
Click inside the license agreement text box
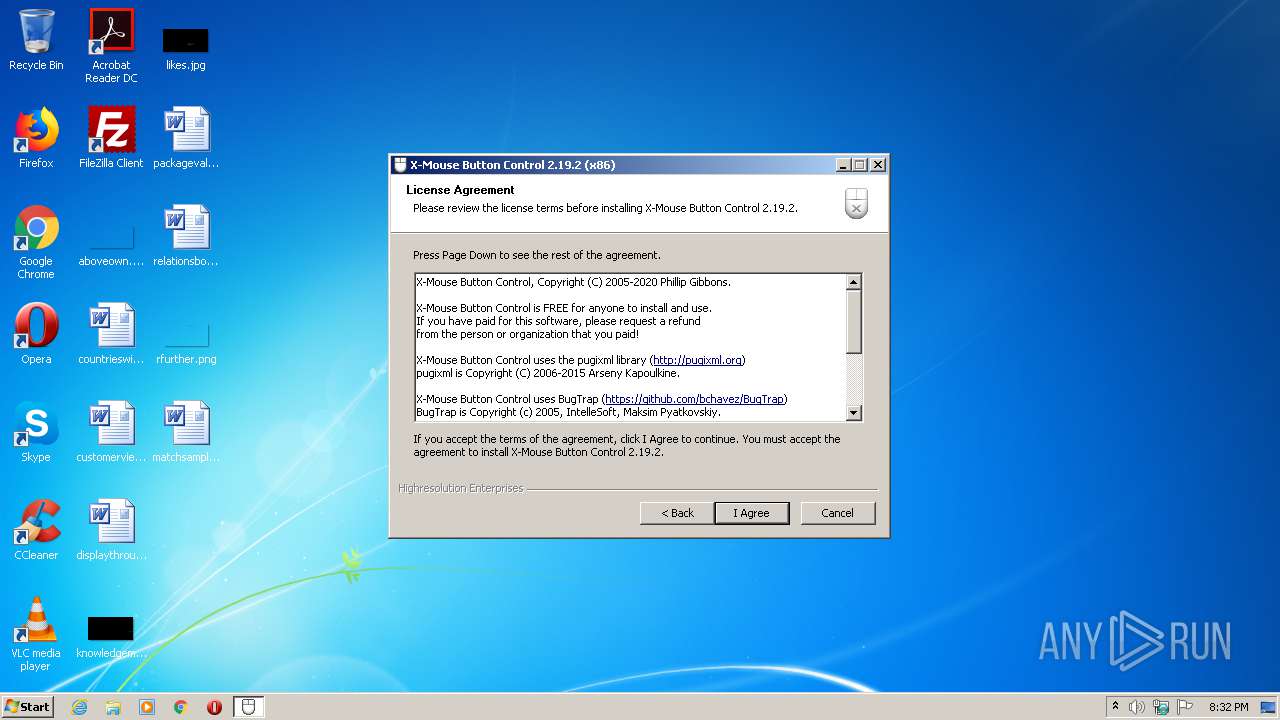pos(630,347)
